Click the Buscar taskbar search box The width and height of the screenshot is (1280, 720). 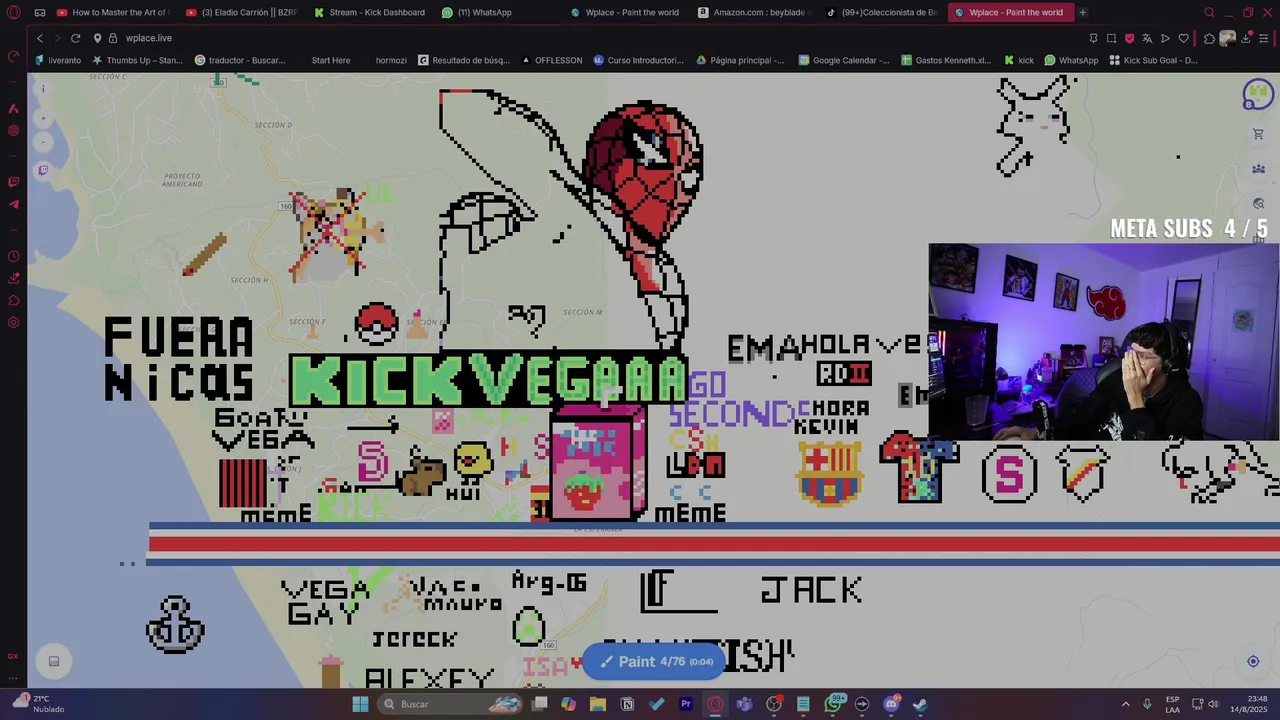[x=452, y=704]
